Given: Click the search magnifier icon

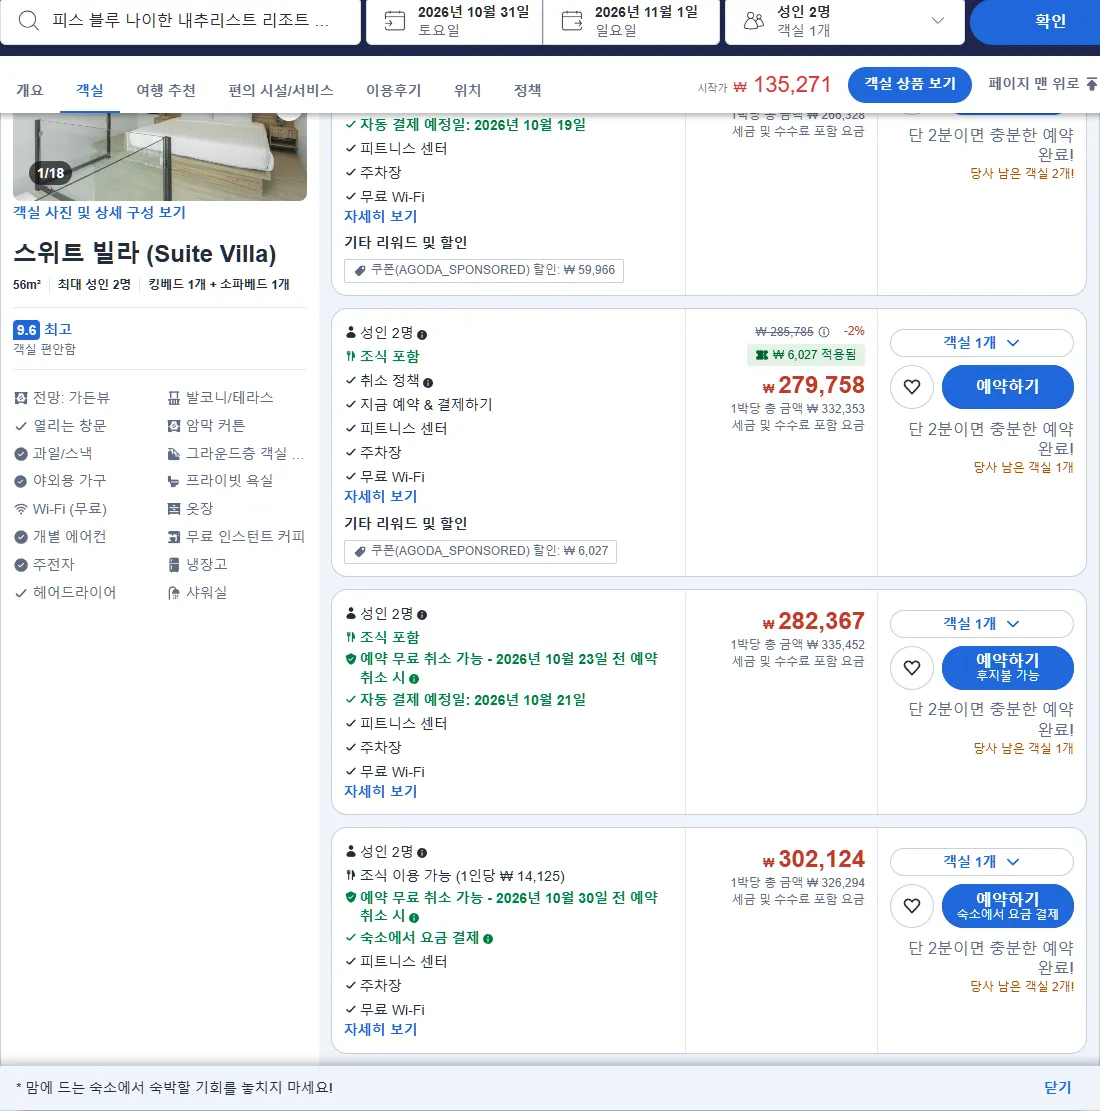Looking at the screenshot, I should click(x=28, y=20).
